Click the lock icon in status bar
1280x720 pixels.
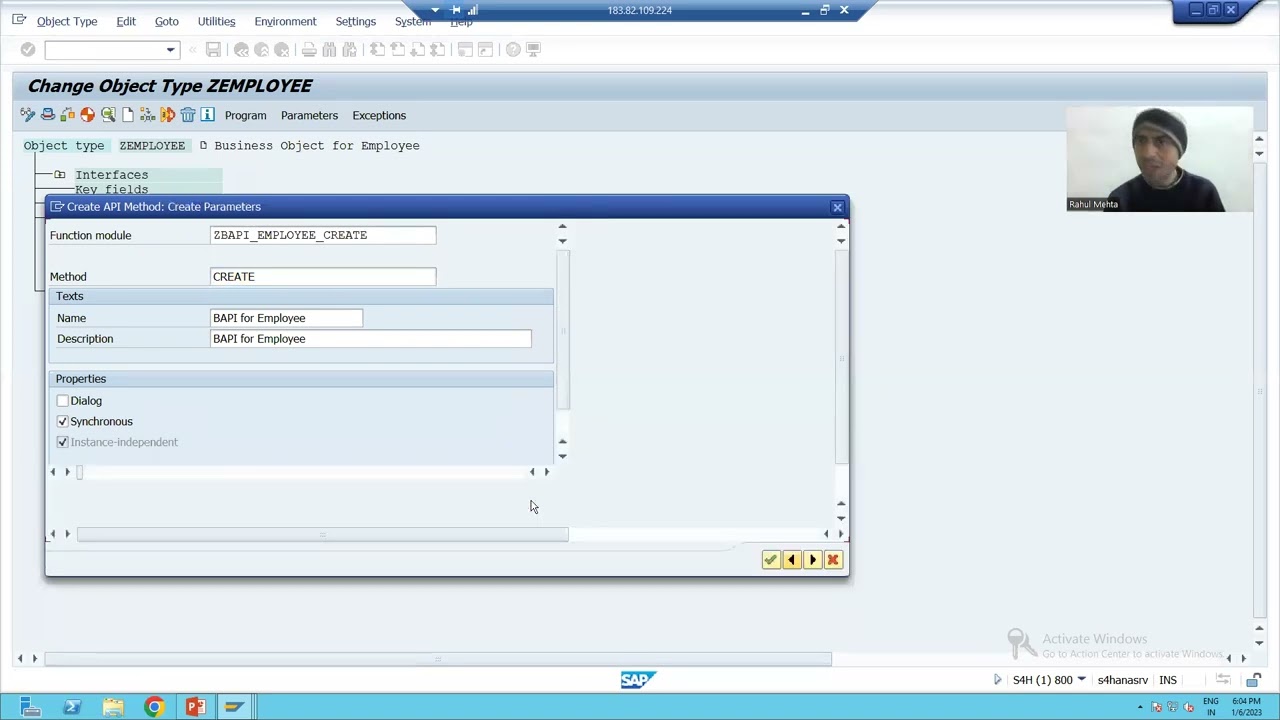(x=1253, y=680)
